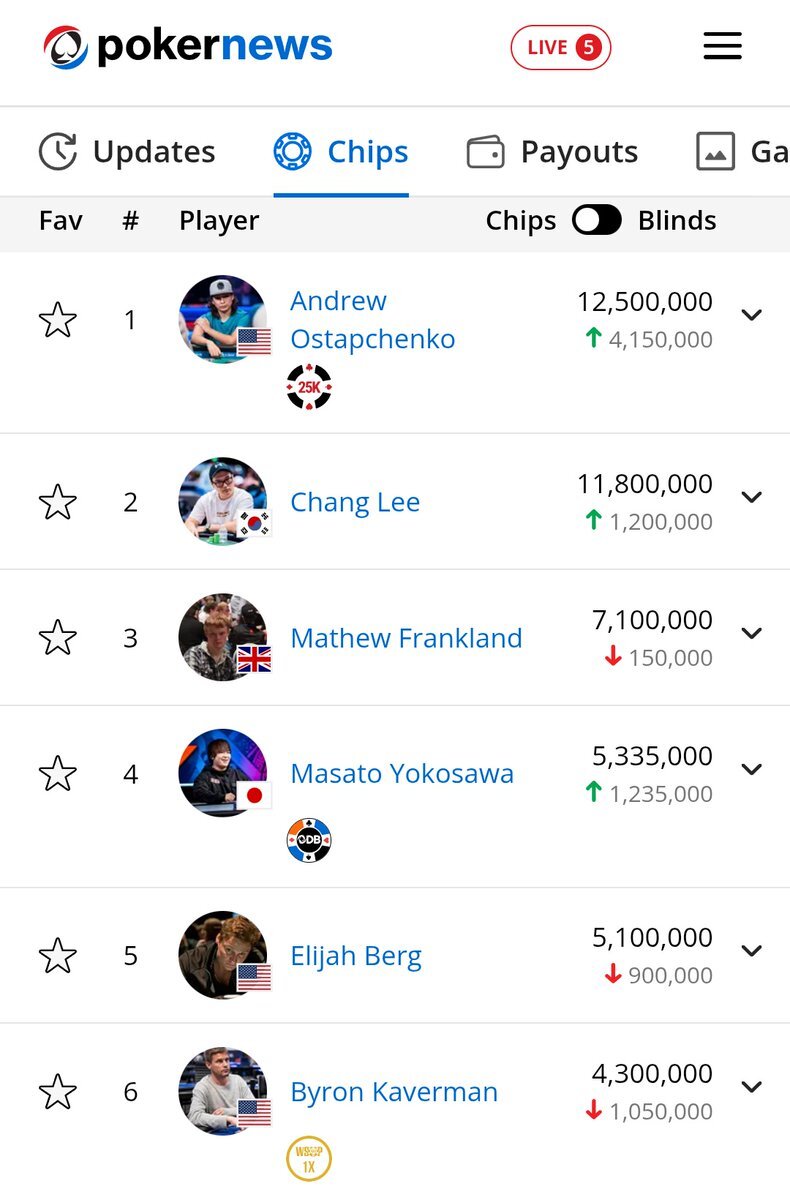Viewport: 790px width, 1200px height.
Task: Favorite Chang Lee with the star icon
Action: 57,502
